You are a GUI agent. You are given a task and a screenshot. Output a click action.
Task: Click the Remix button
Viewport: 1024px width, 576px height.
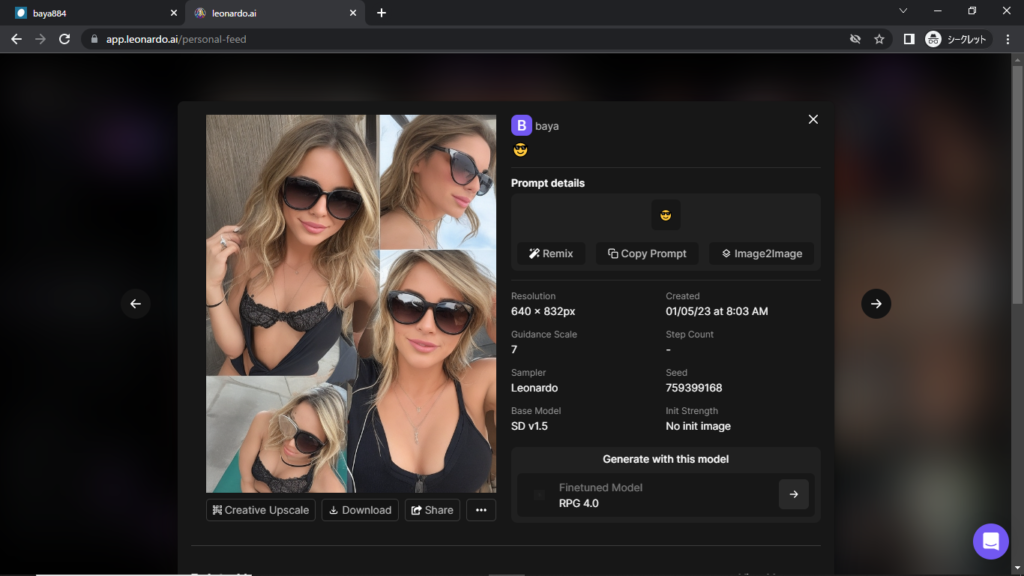pos(551,254)
